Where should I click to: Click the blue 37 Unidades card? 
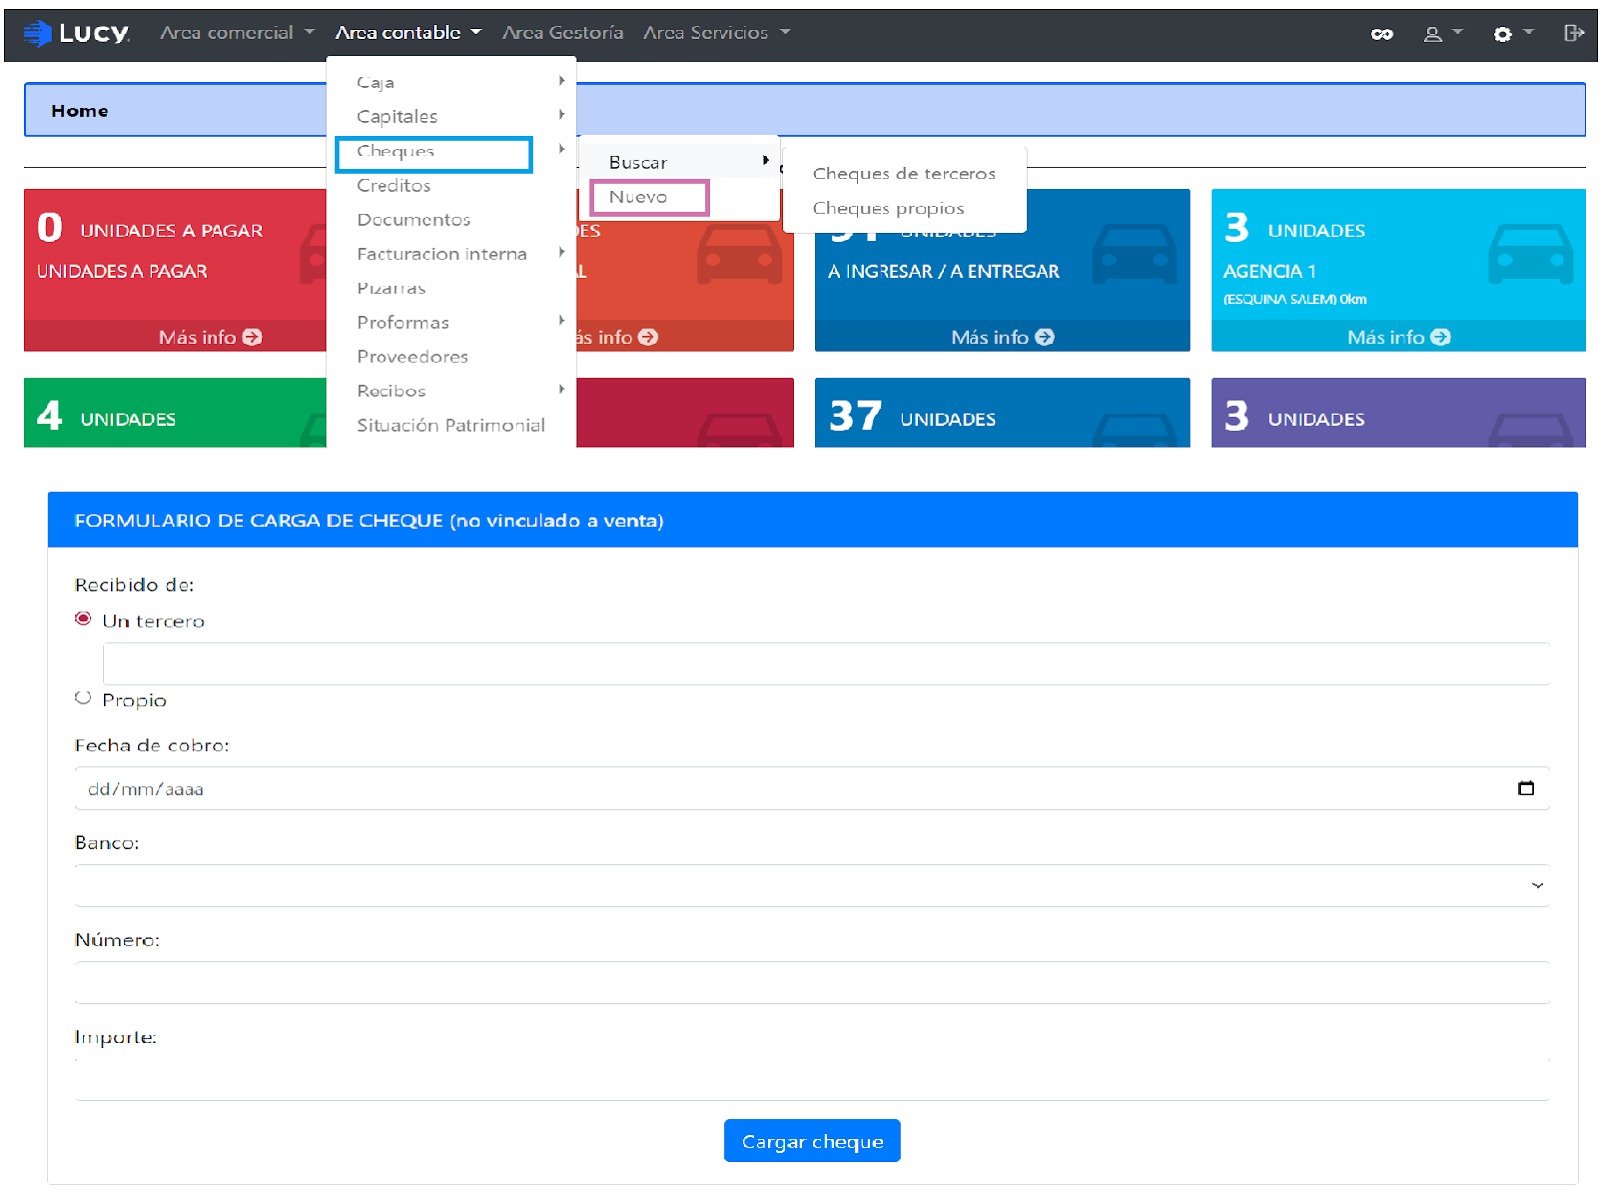click(x=1002, y=412)
